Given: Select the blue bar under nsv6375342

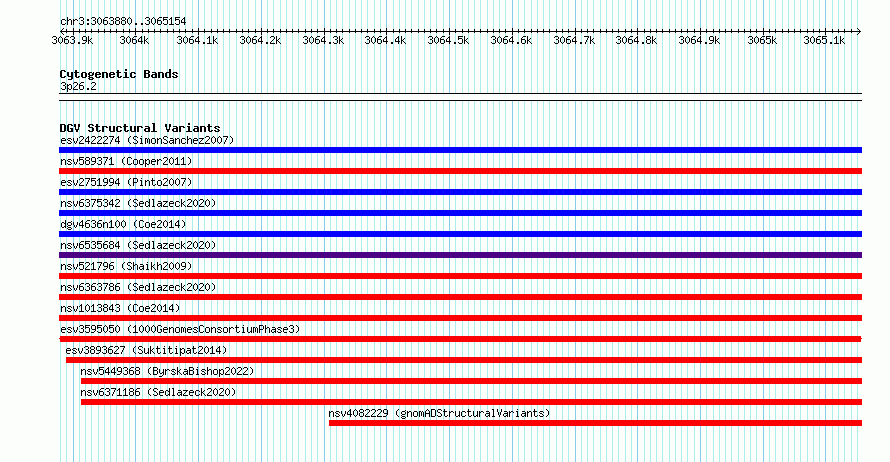Looking at the screenshot, I should (x=460, y=213).
